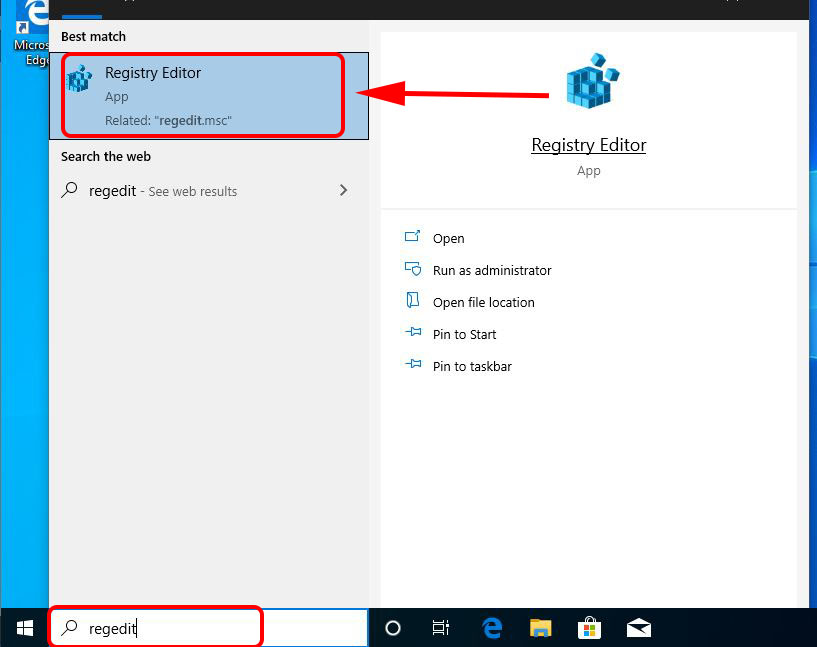
Task: Open the Windows Start button
Action: [x=24, y=628]
